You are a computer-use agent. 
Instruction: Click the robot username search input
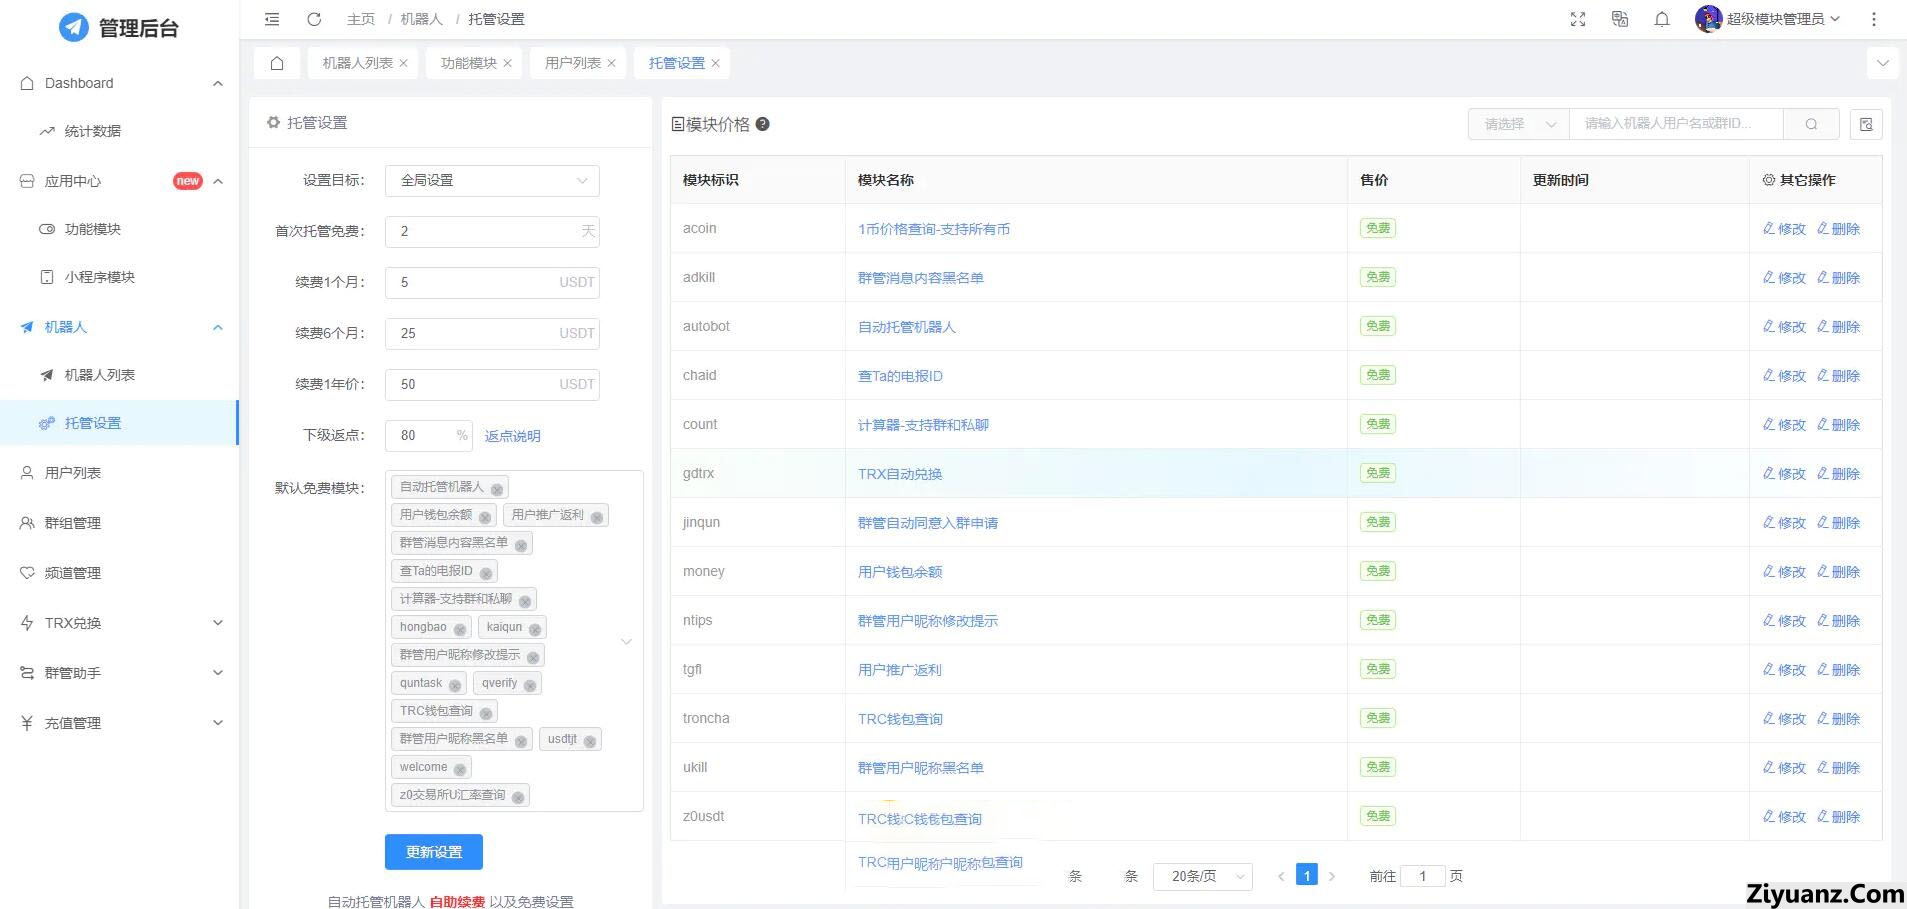click(x=1675, y=124)
